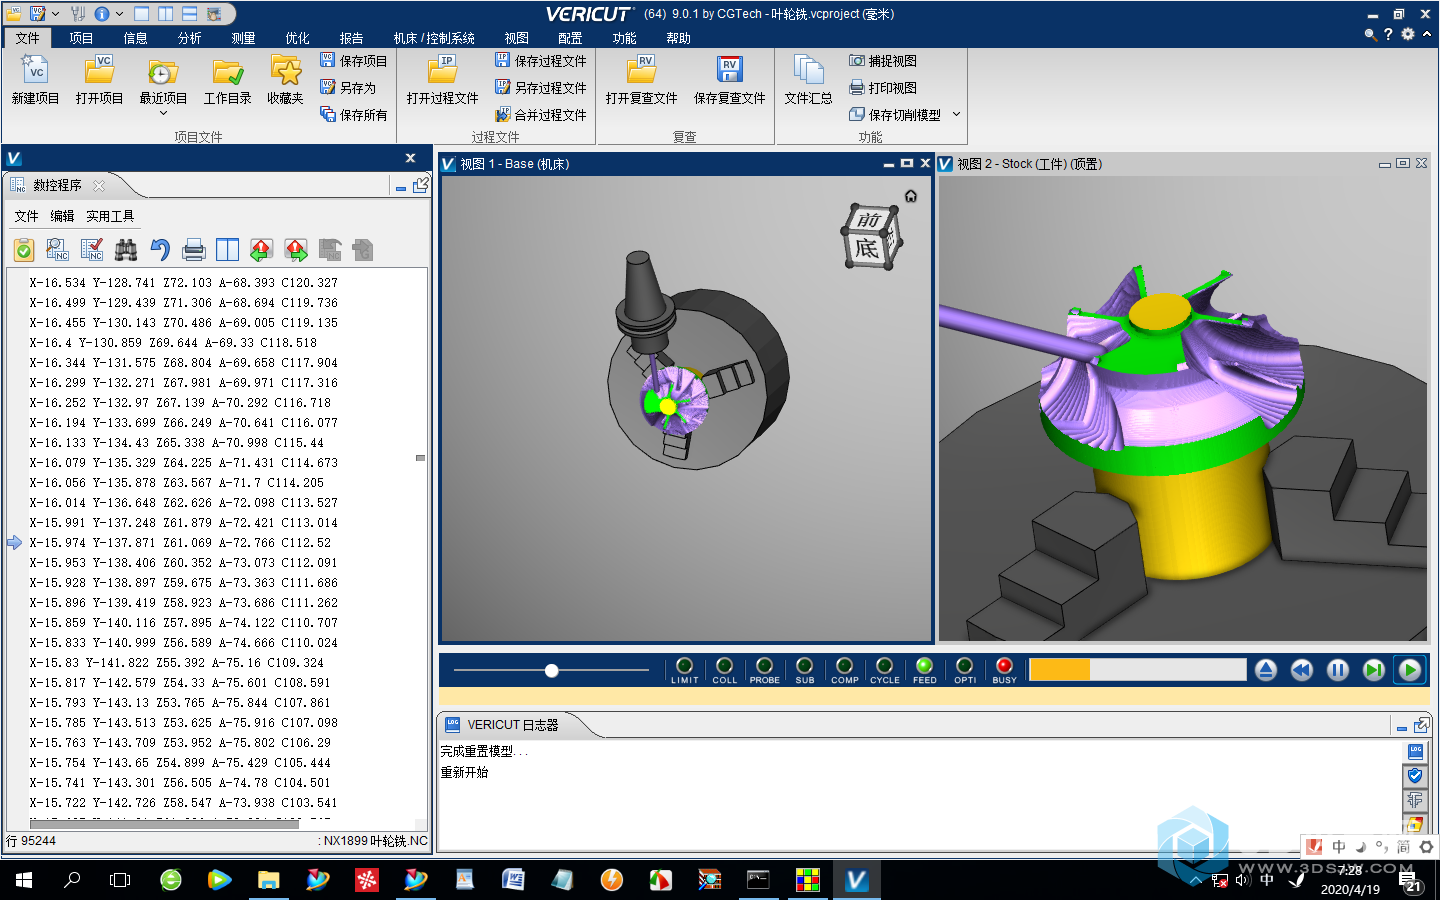The height and width of the screenshot is (900, 1440).
Task: Jump to previous error (red-green left arrow)
Action: pos(262,250)
